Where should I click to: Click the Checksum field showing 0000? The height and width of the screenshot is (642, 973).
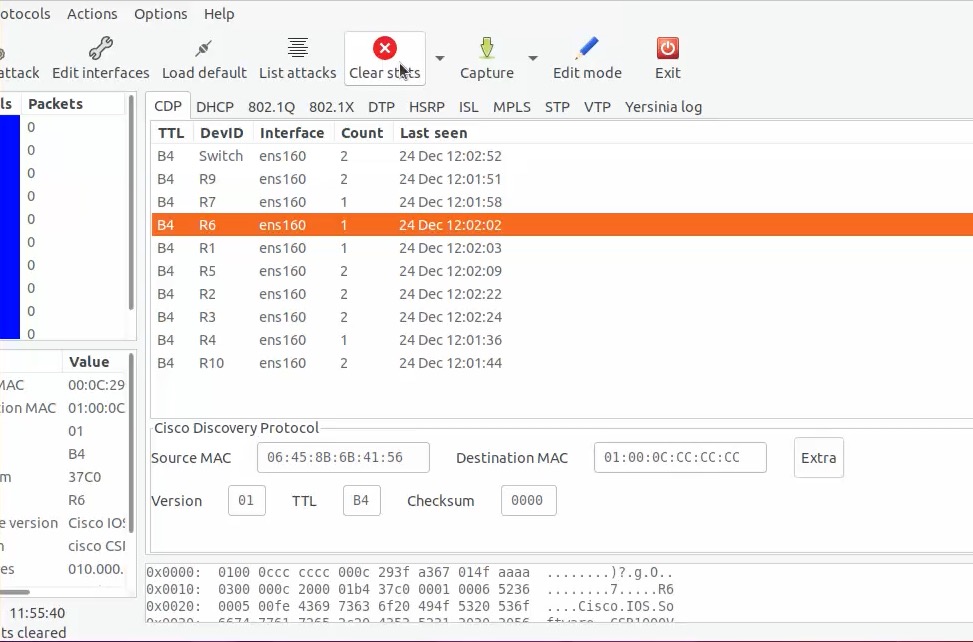(x=529, y=501)
